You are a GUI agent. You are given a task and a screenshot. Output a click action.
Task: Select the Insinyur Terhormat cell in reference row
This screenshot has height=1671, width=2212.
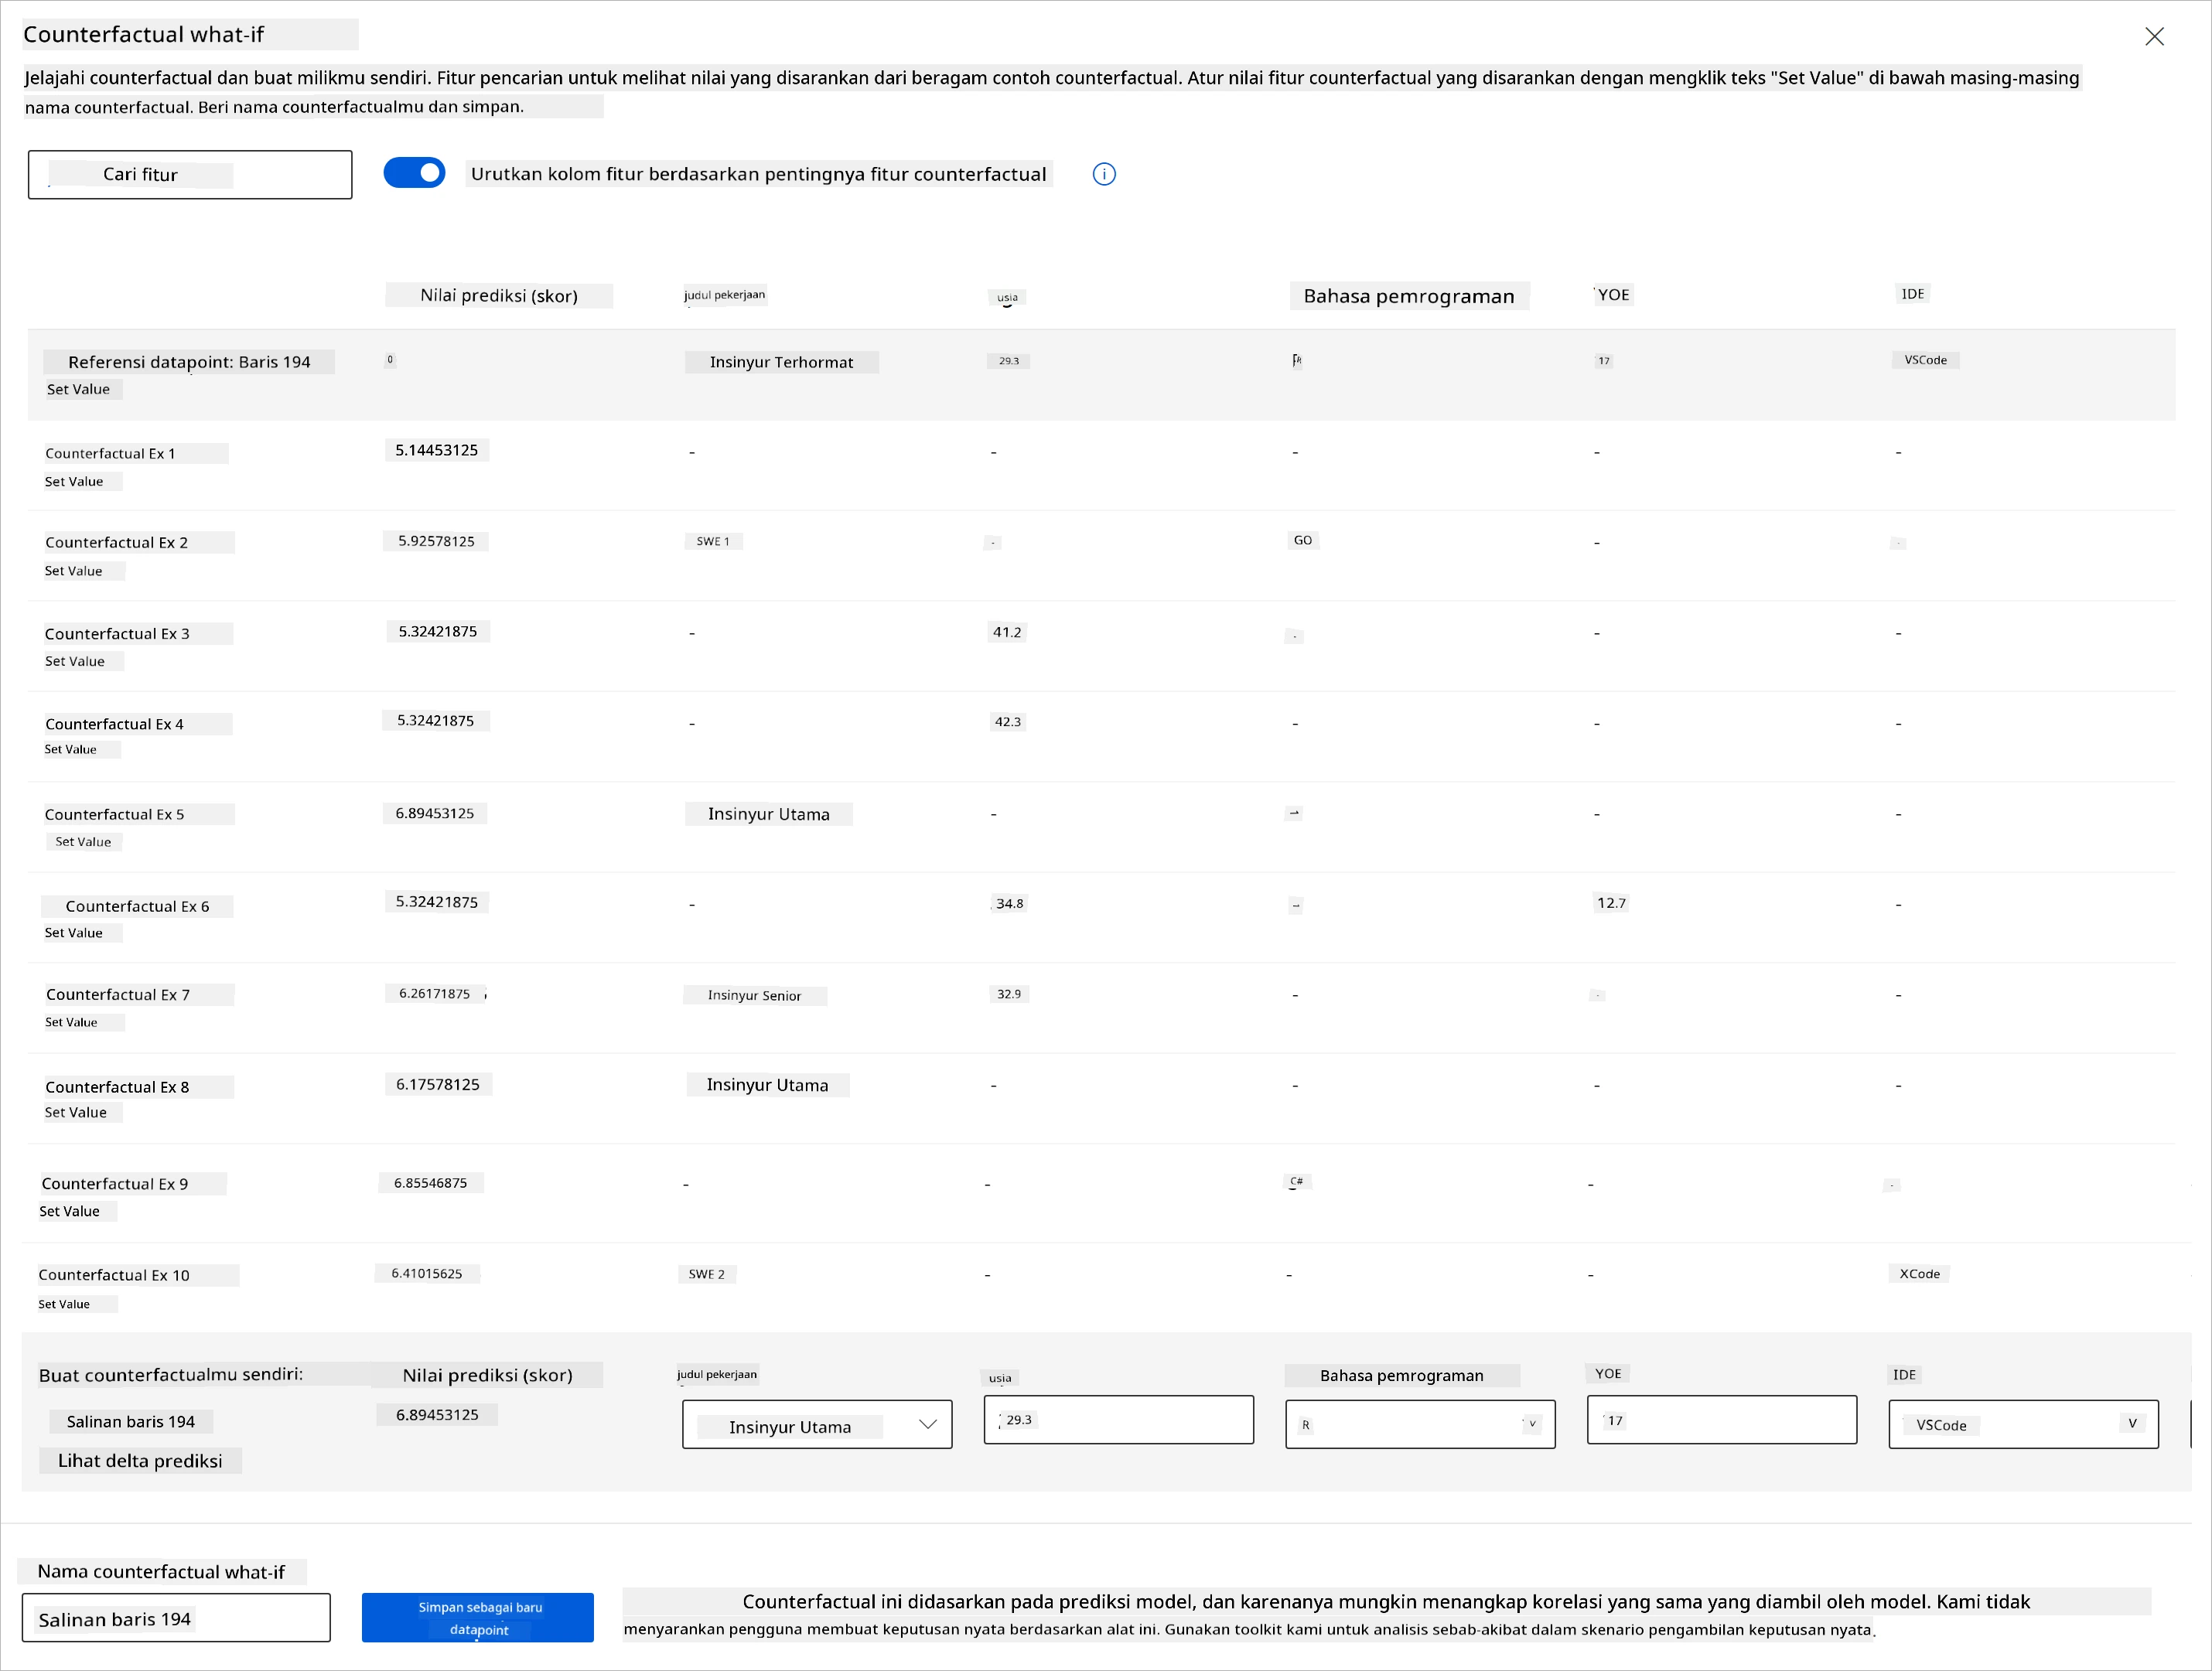[782, 362]
